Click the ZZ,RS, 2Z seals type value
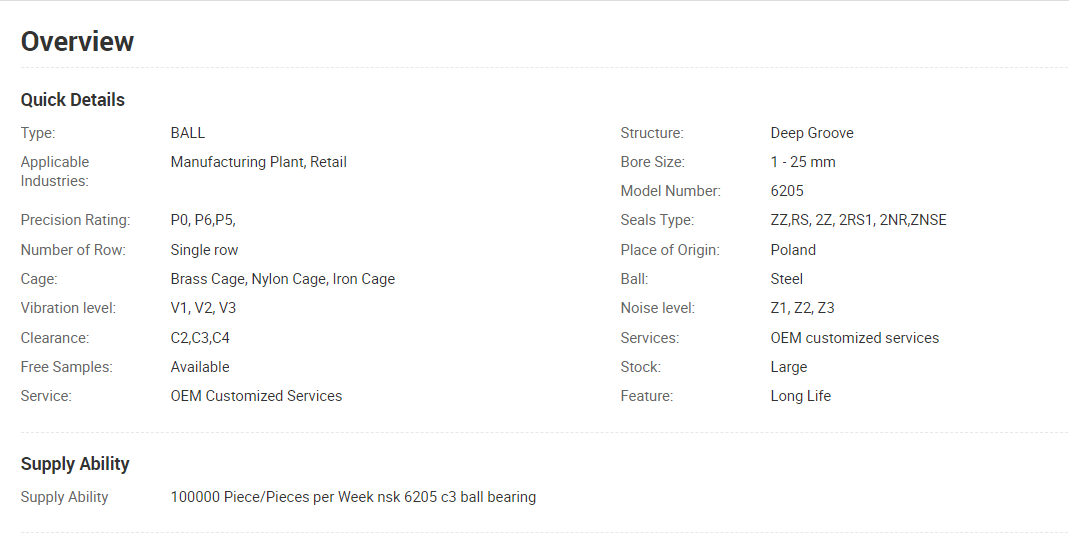 coord(858,220)
